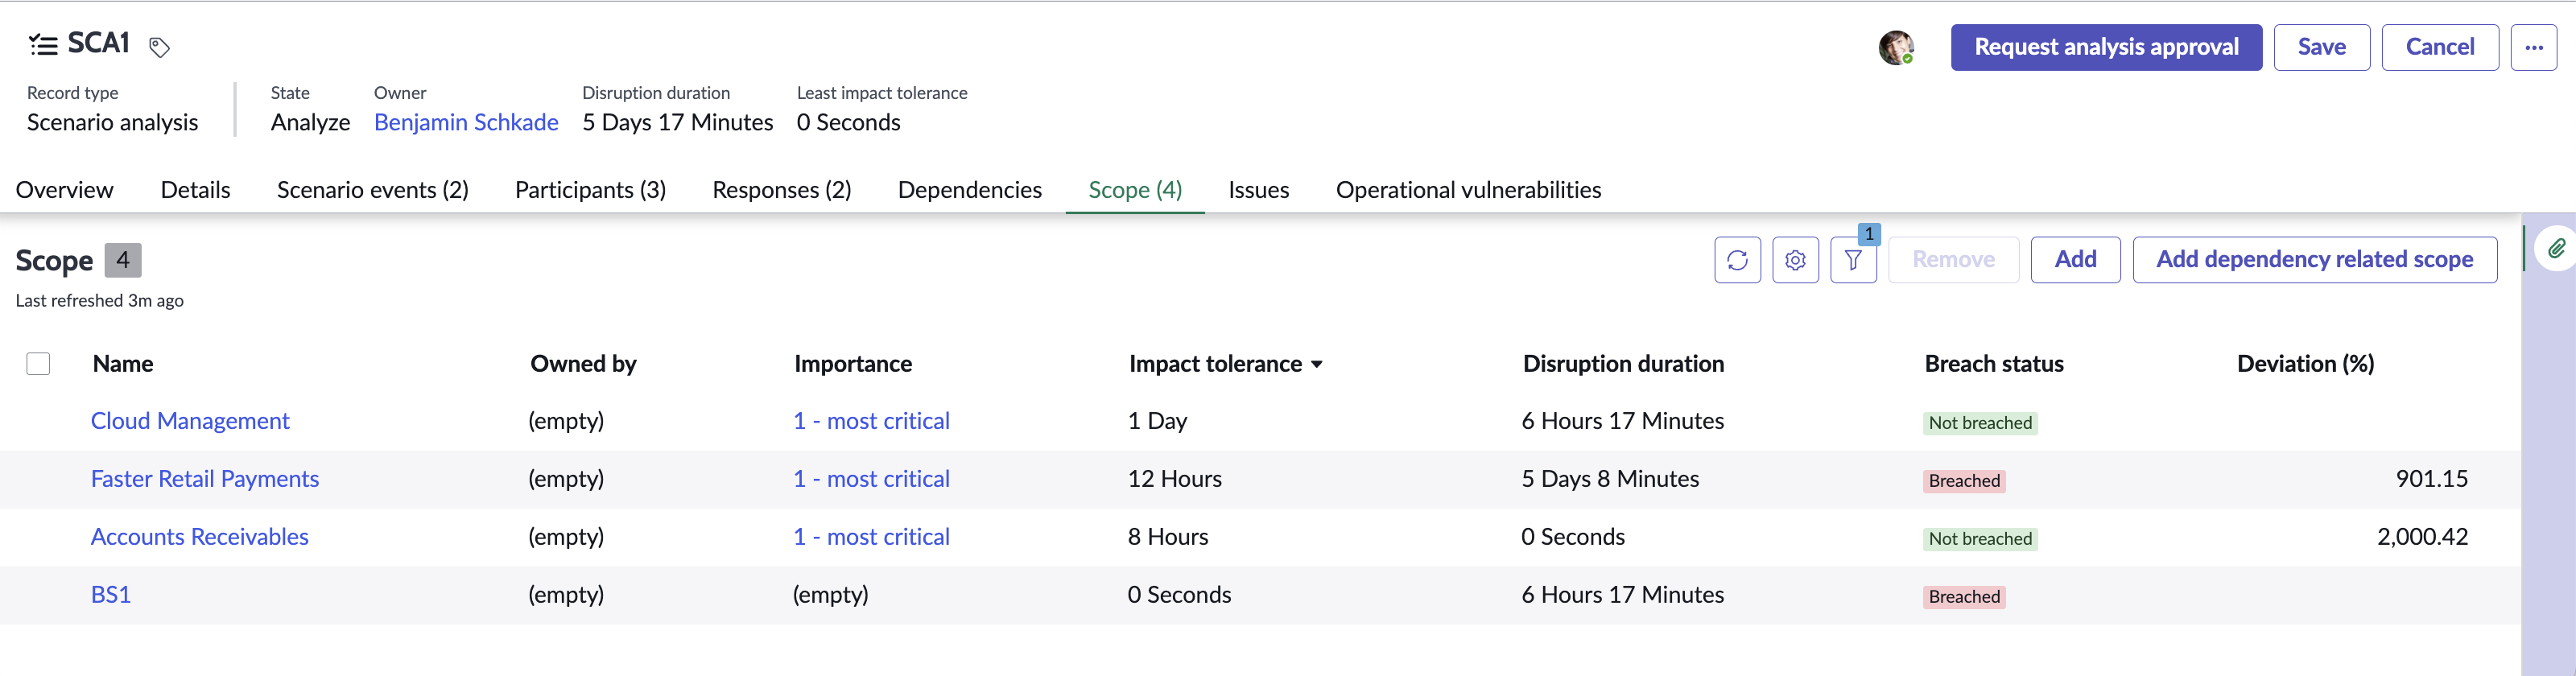Screen dimensions: 2576x676
Task: Switch to the Overview tab
Action: (x=65, y=190)
